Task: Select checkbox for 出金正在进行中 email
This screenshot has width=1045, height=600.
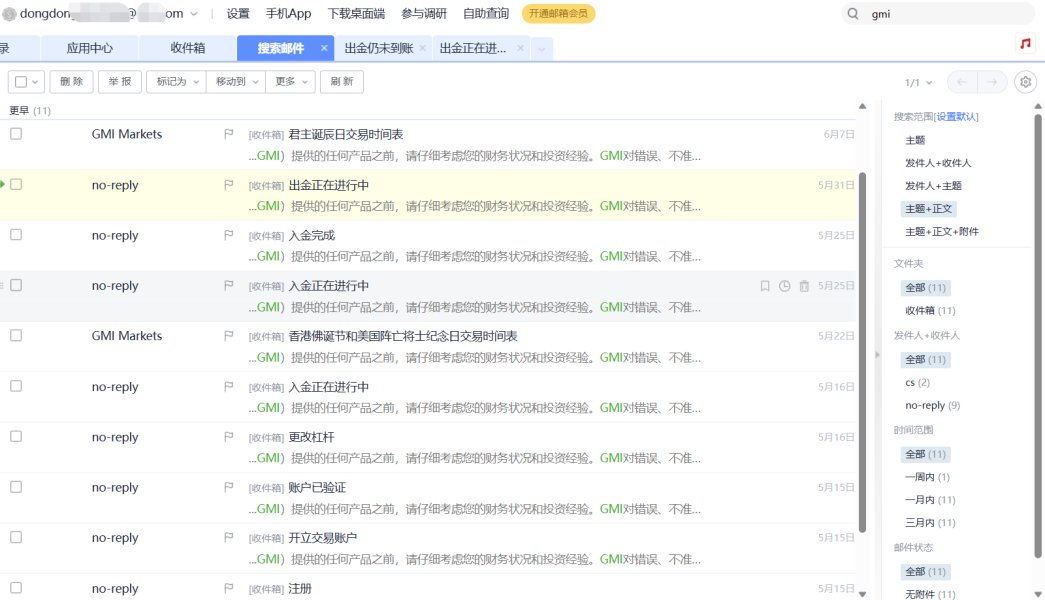Action: tap(16, 184)
